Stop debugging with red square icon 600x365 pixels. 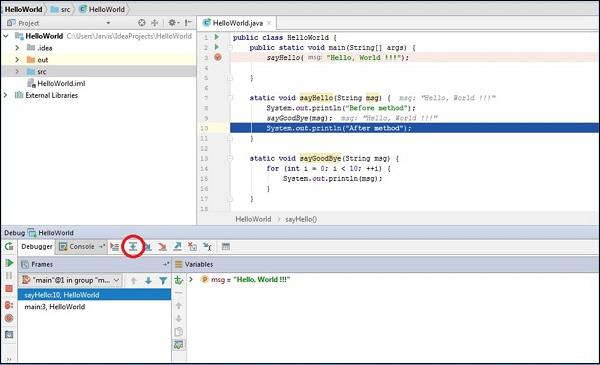click(9, 288)
